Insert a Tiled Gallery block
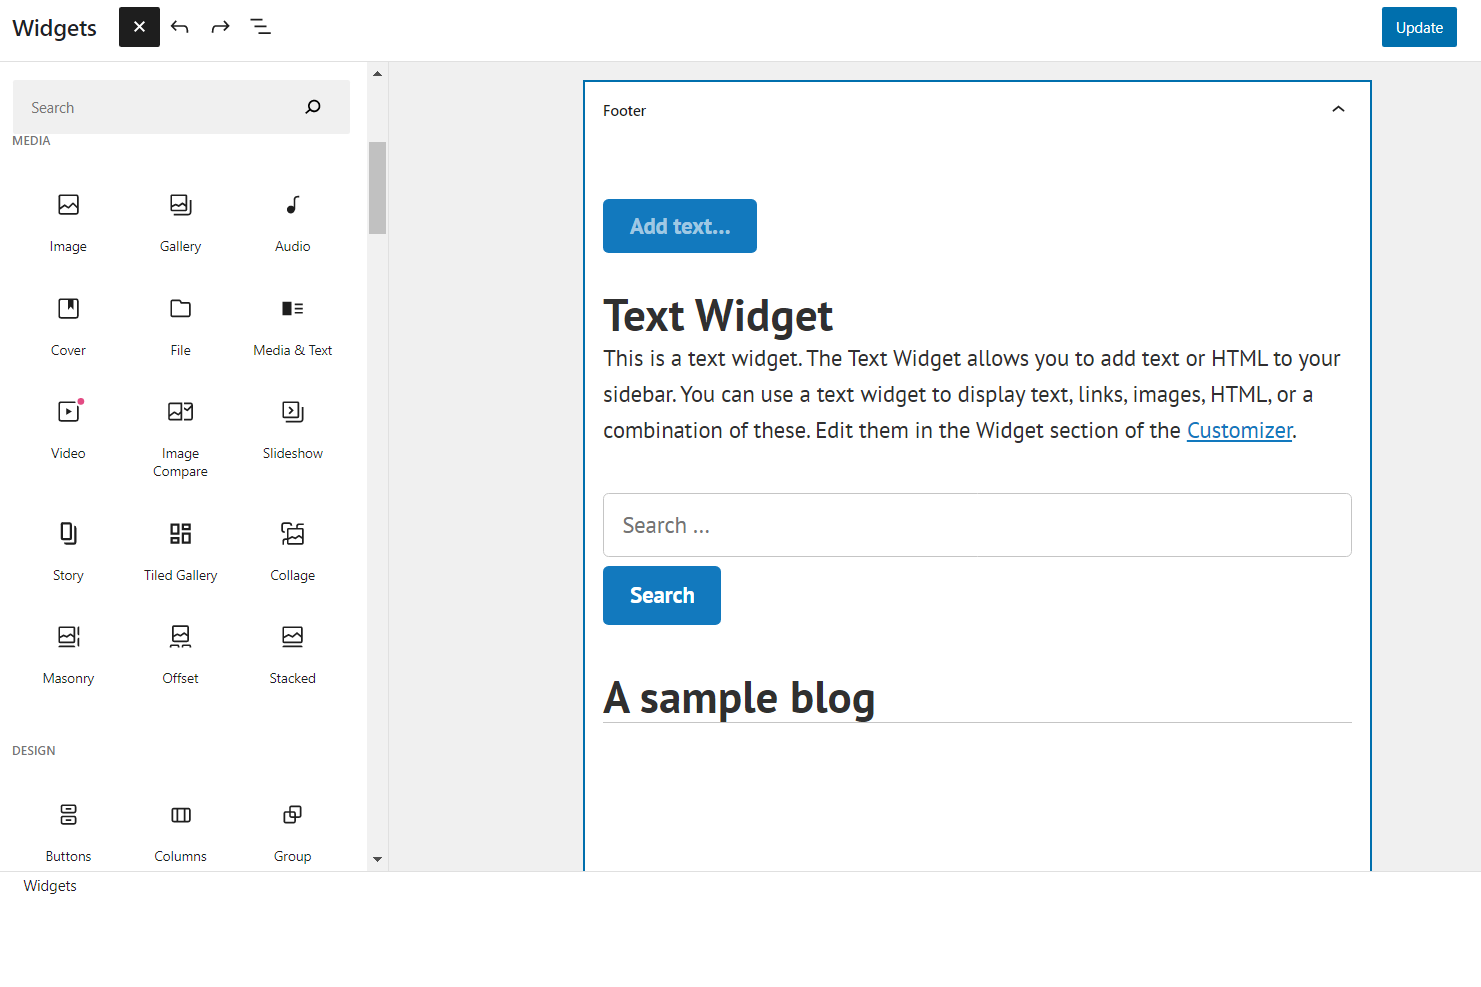 180,552
